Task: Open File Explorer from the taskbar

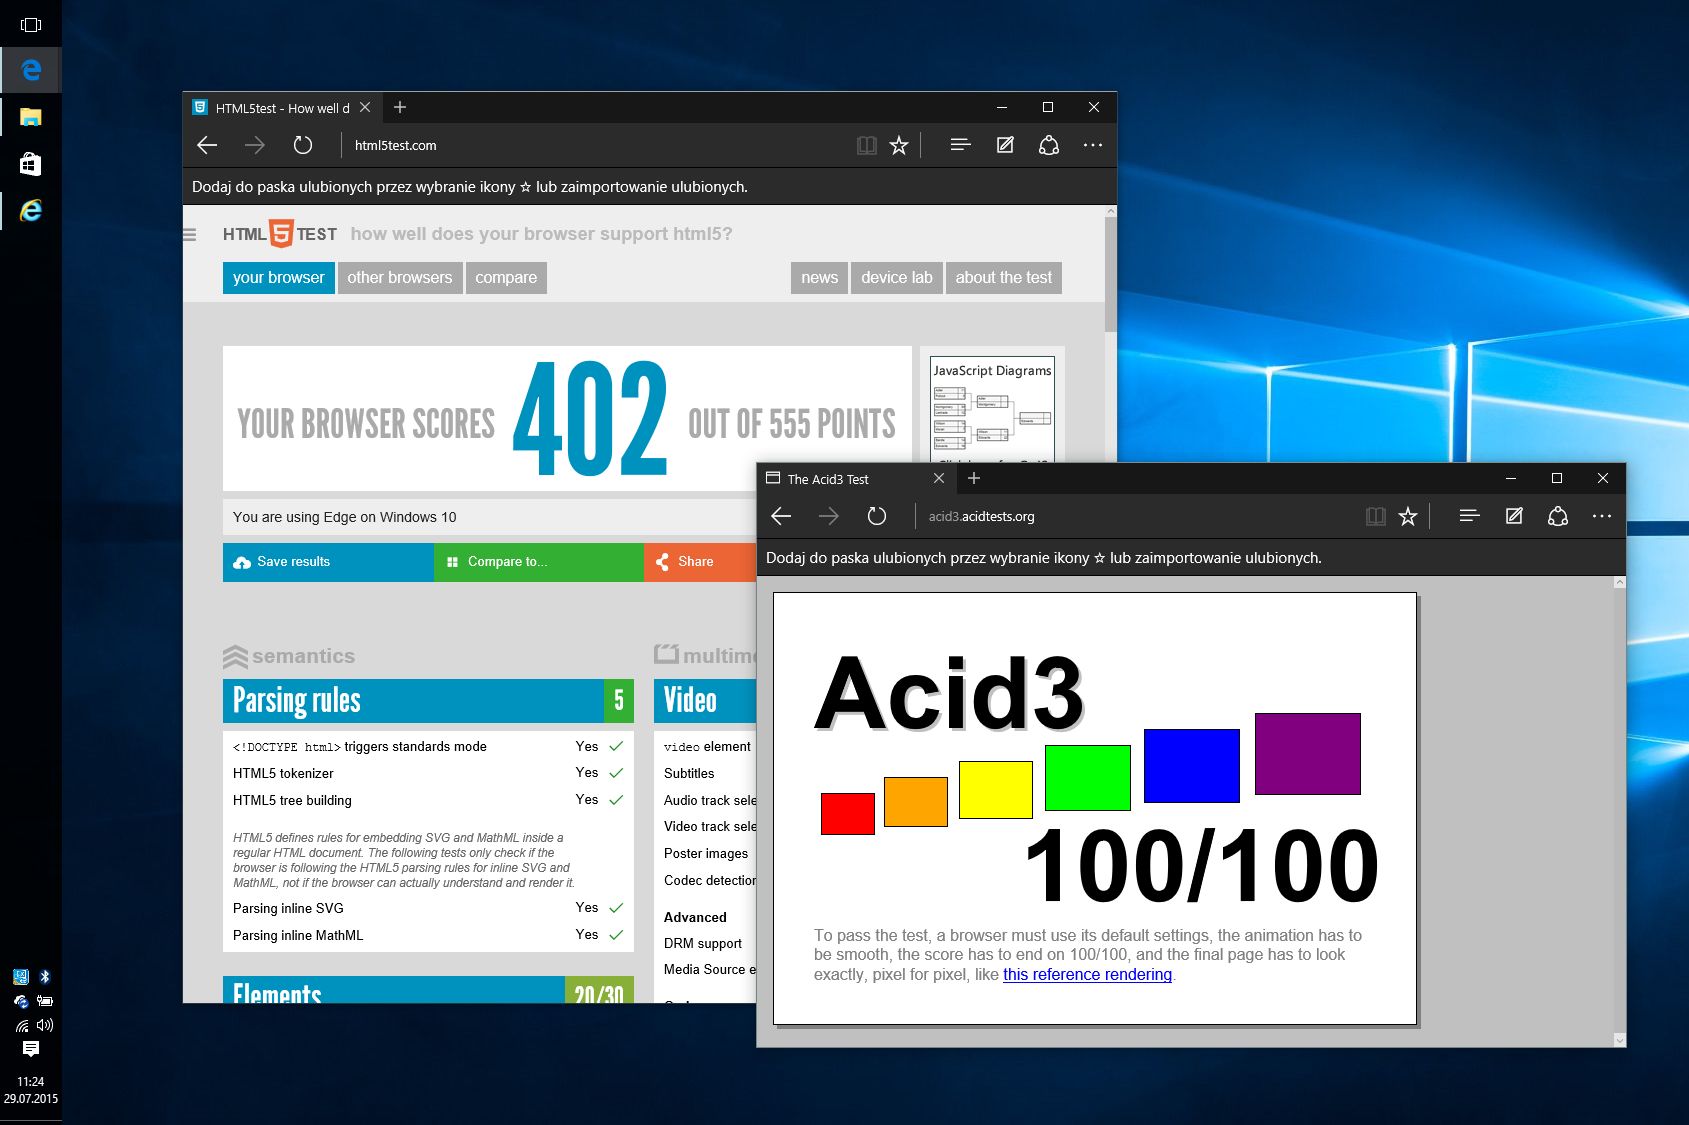Action: point(31,117)
